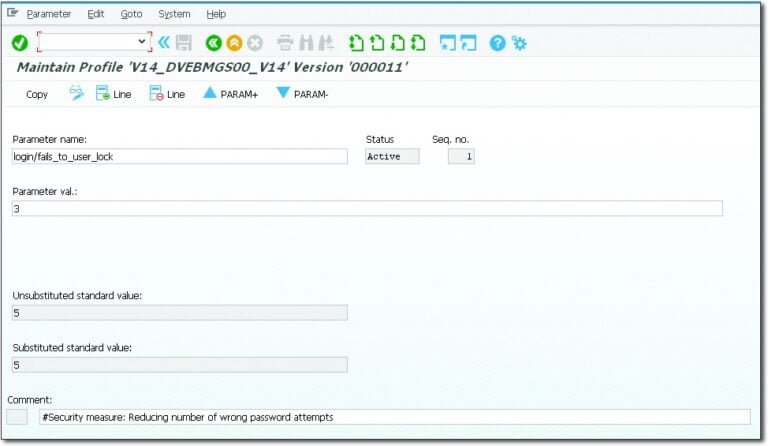768x446 pixels.
Task: Click the Status field showing Active
Action: (x=392, y=157)
